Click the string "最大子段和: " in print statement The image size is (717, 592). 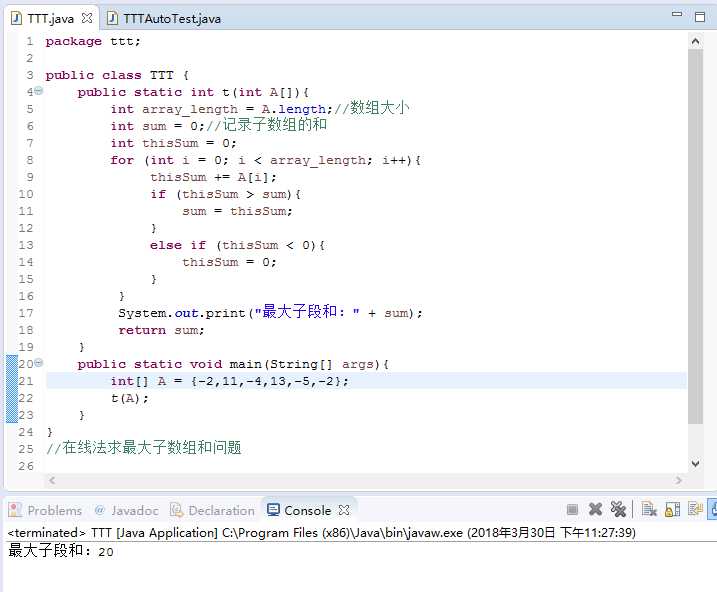(x=307, y=312)
